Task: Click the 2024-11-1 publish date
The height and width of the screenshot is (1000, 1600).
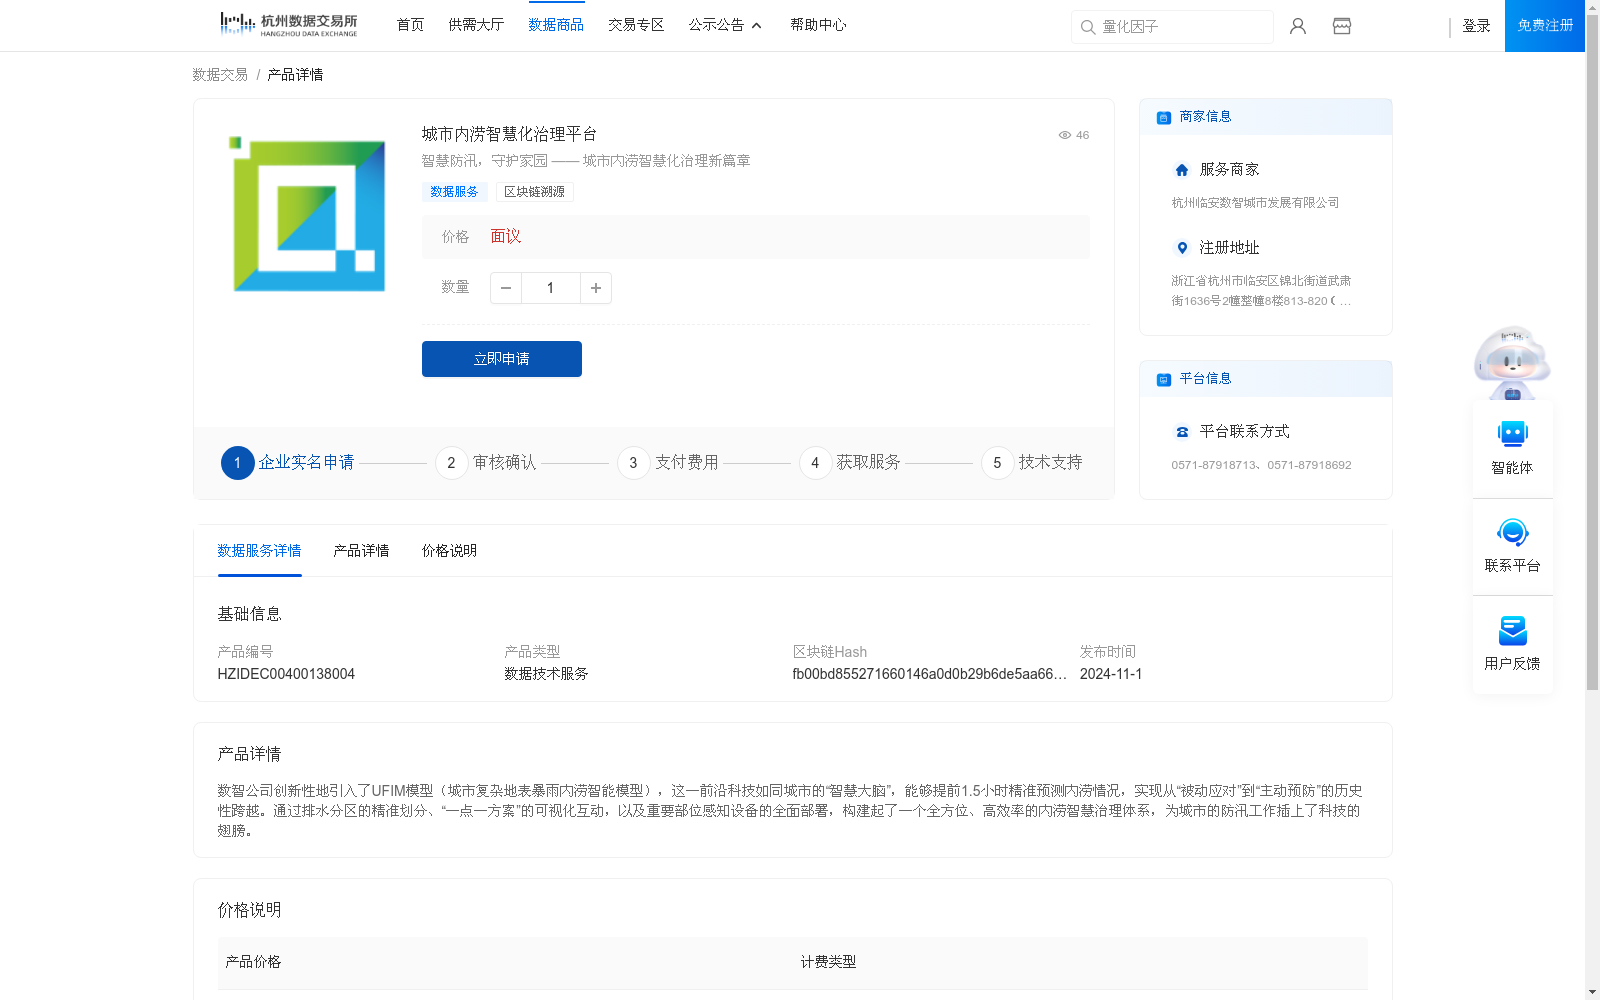Action: click(x=1110, y=674)
